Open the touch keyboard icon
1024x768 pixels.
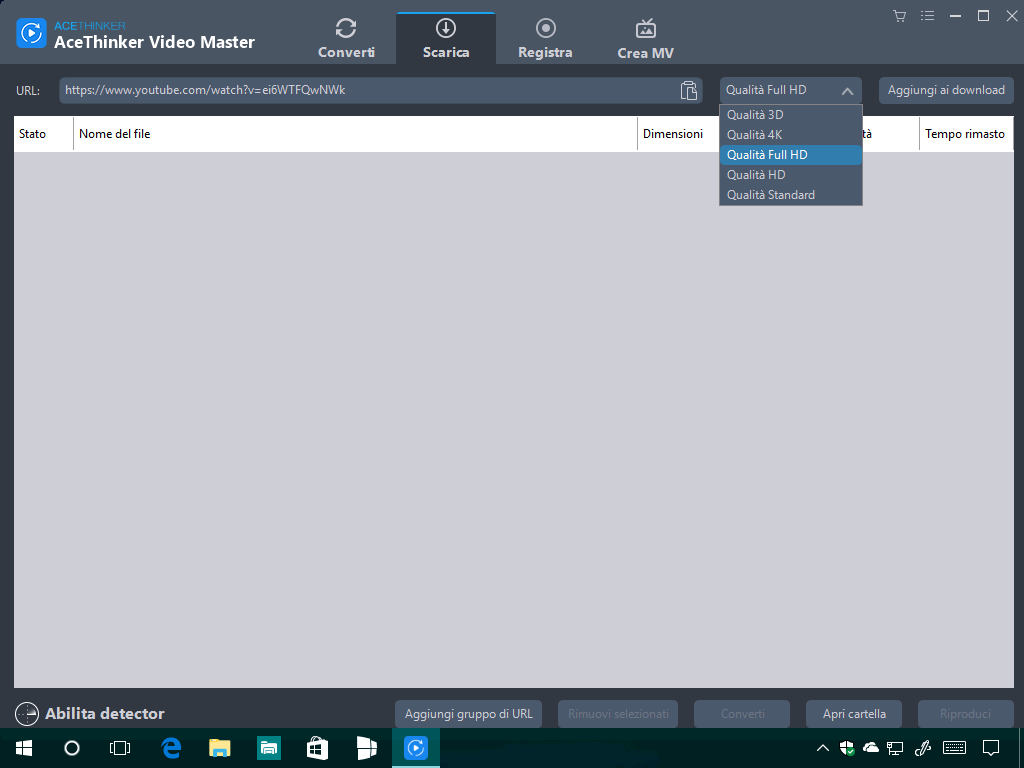[954, 748]
